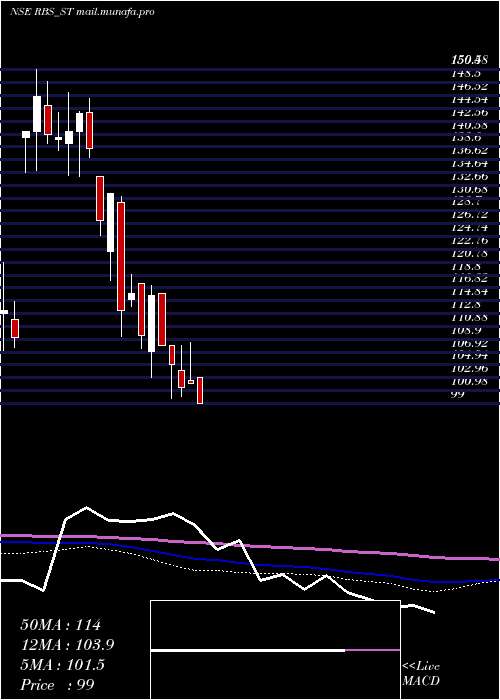Select the 114.84 price axis label
Viewport: 500px width, 700px height.
(471, 292)
